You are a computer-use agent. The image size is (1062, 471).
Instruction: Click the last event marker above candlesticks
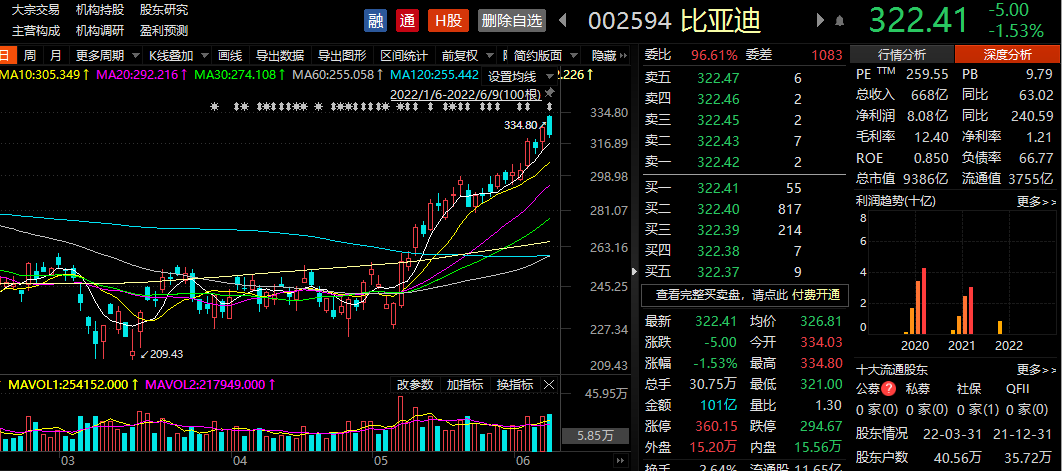click(550, 107)
